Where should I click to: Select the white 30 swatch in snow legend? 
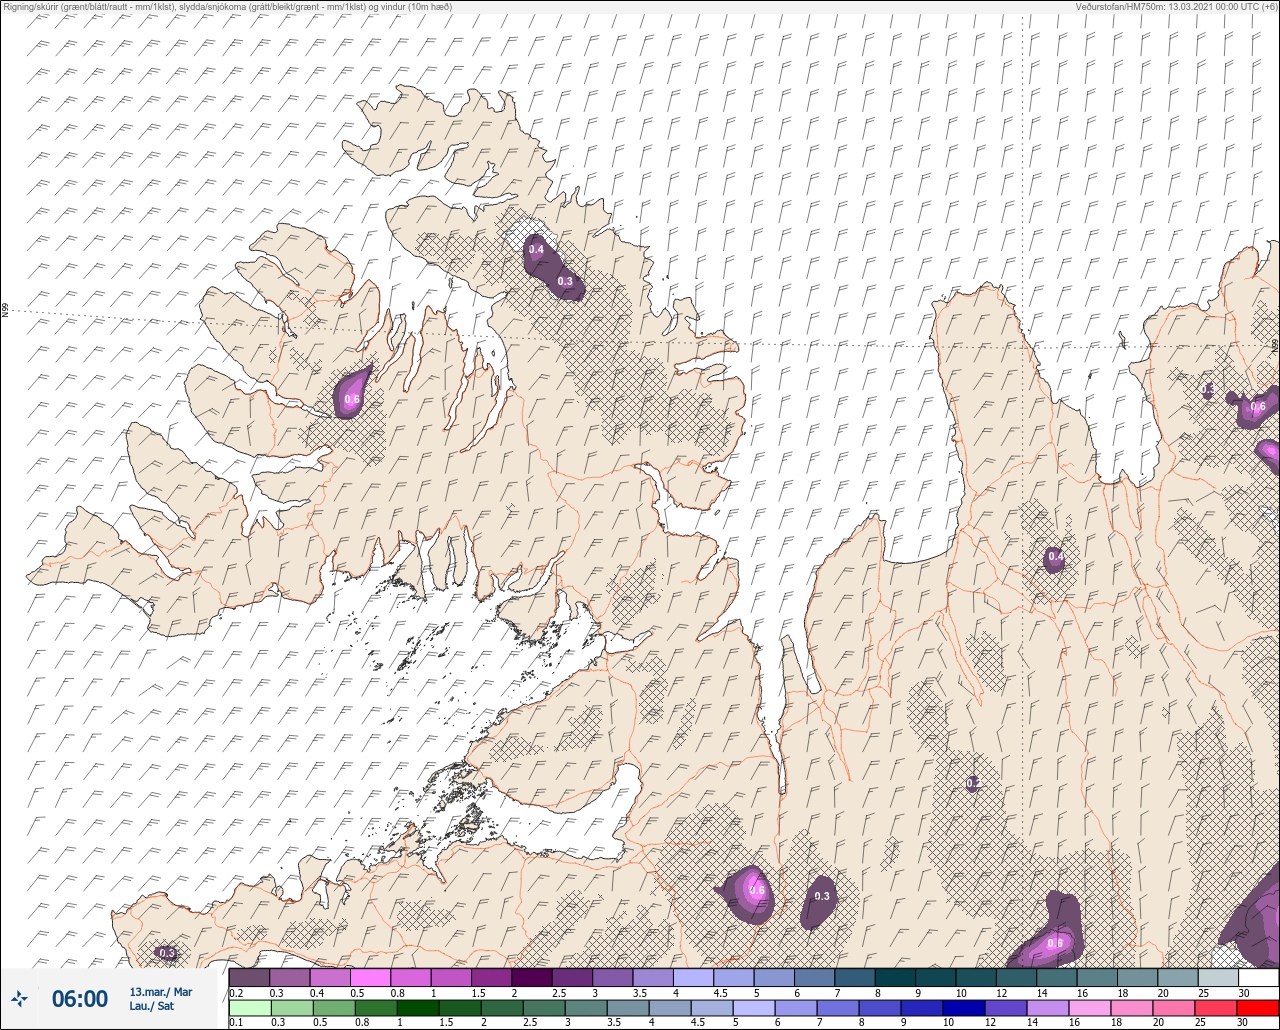coord(1257,977)
